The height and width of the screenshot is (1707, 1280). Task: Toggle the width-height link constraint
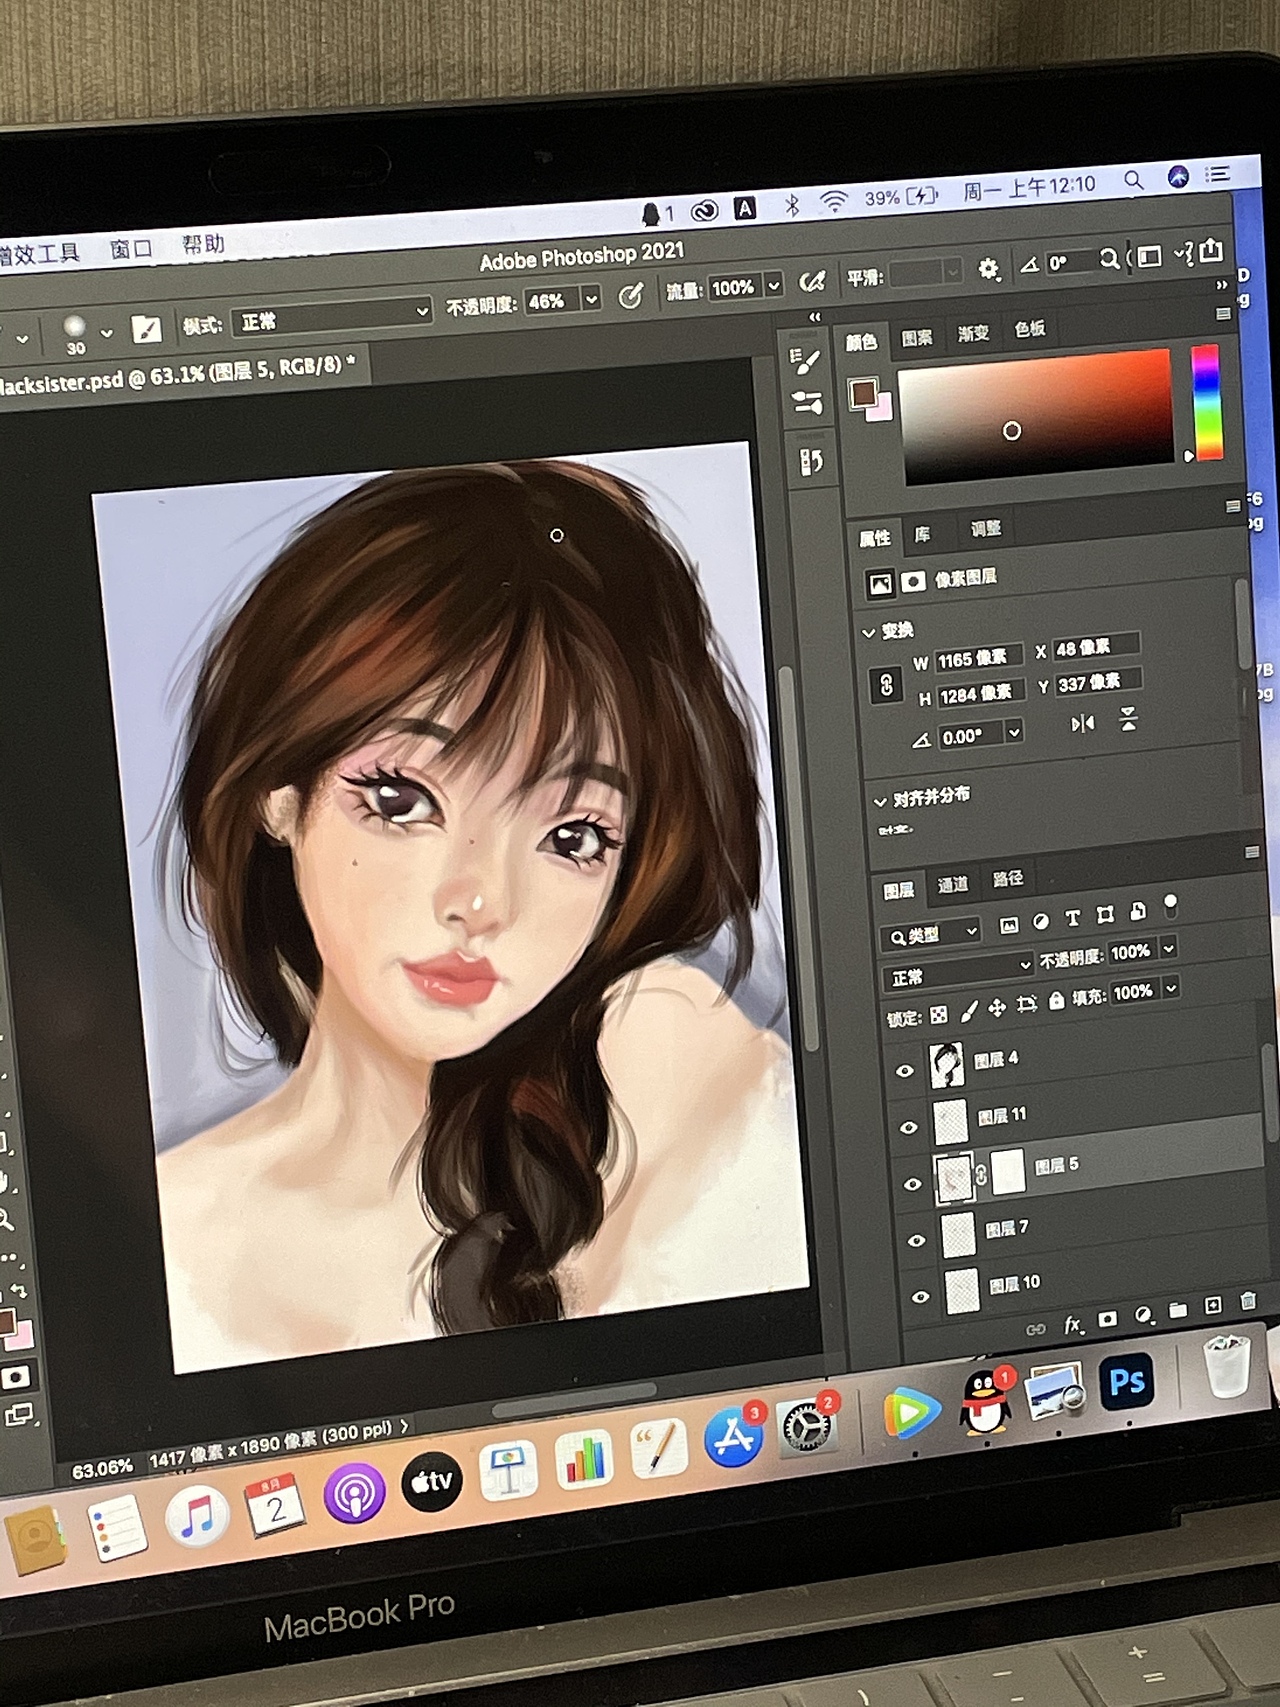[886, 685]
